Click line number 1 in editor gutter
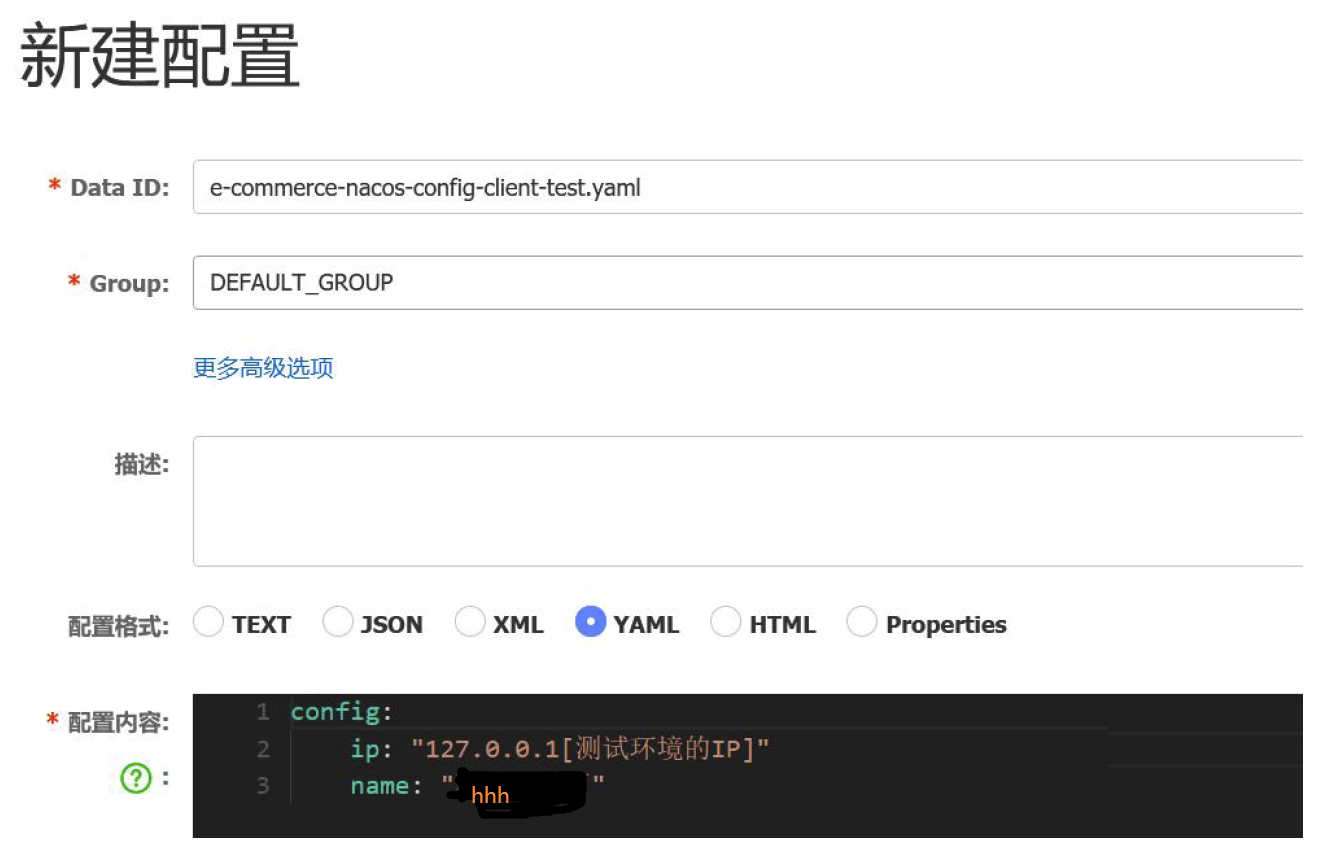 coord(263,712)
